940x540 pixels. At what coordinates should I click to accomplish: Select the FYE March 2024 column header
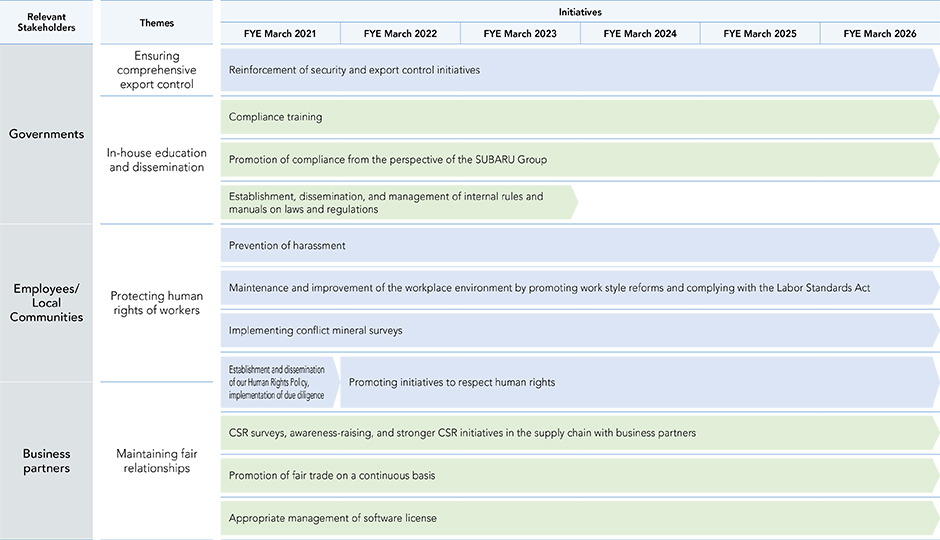click(x=640, y=34)
